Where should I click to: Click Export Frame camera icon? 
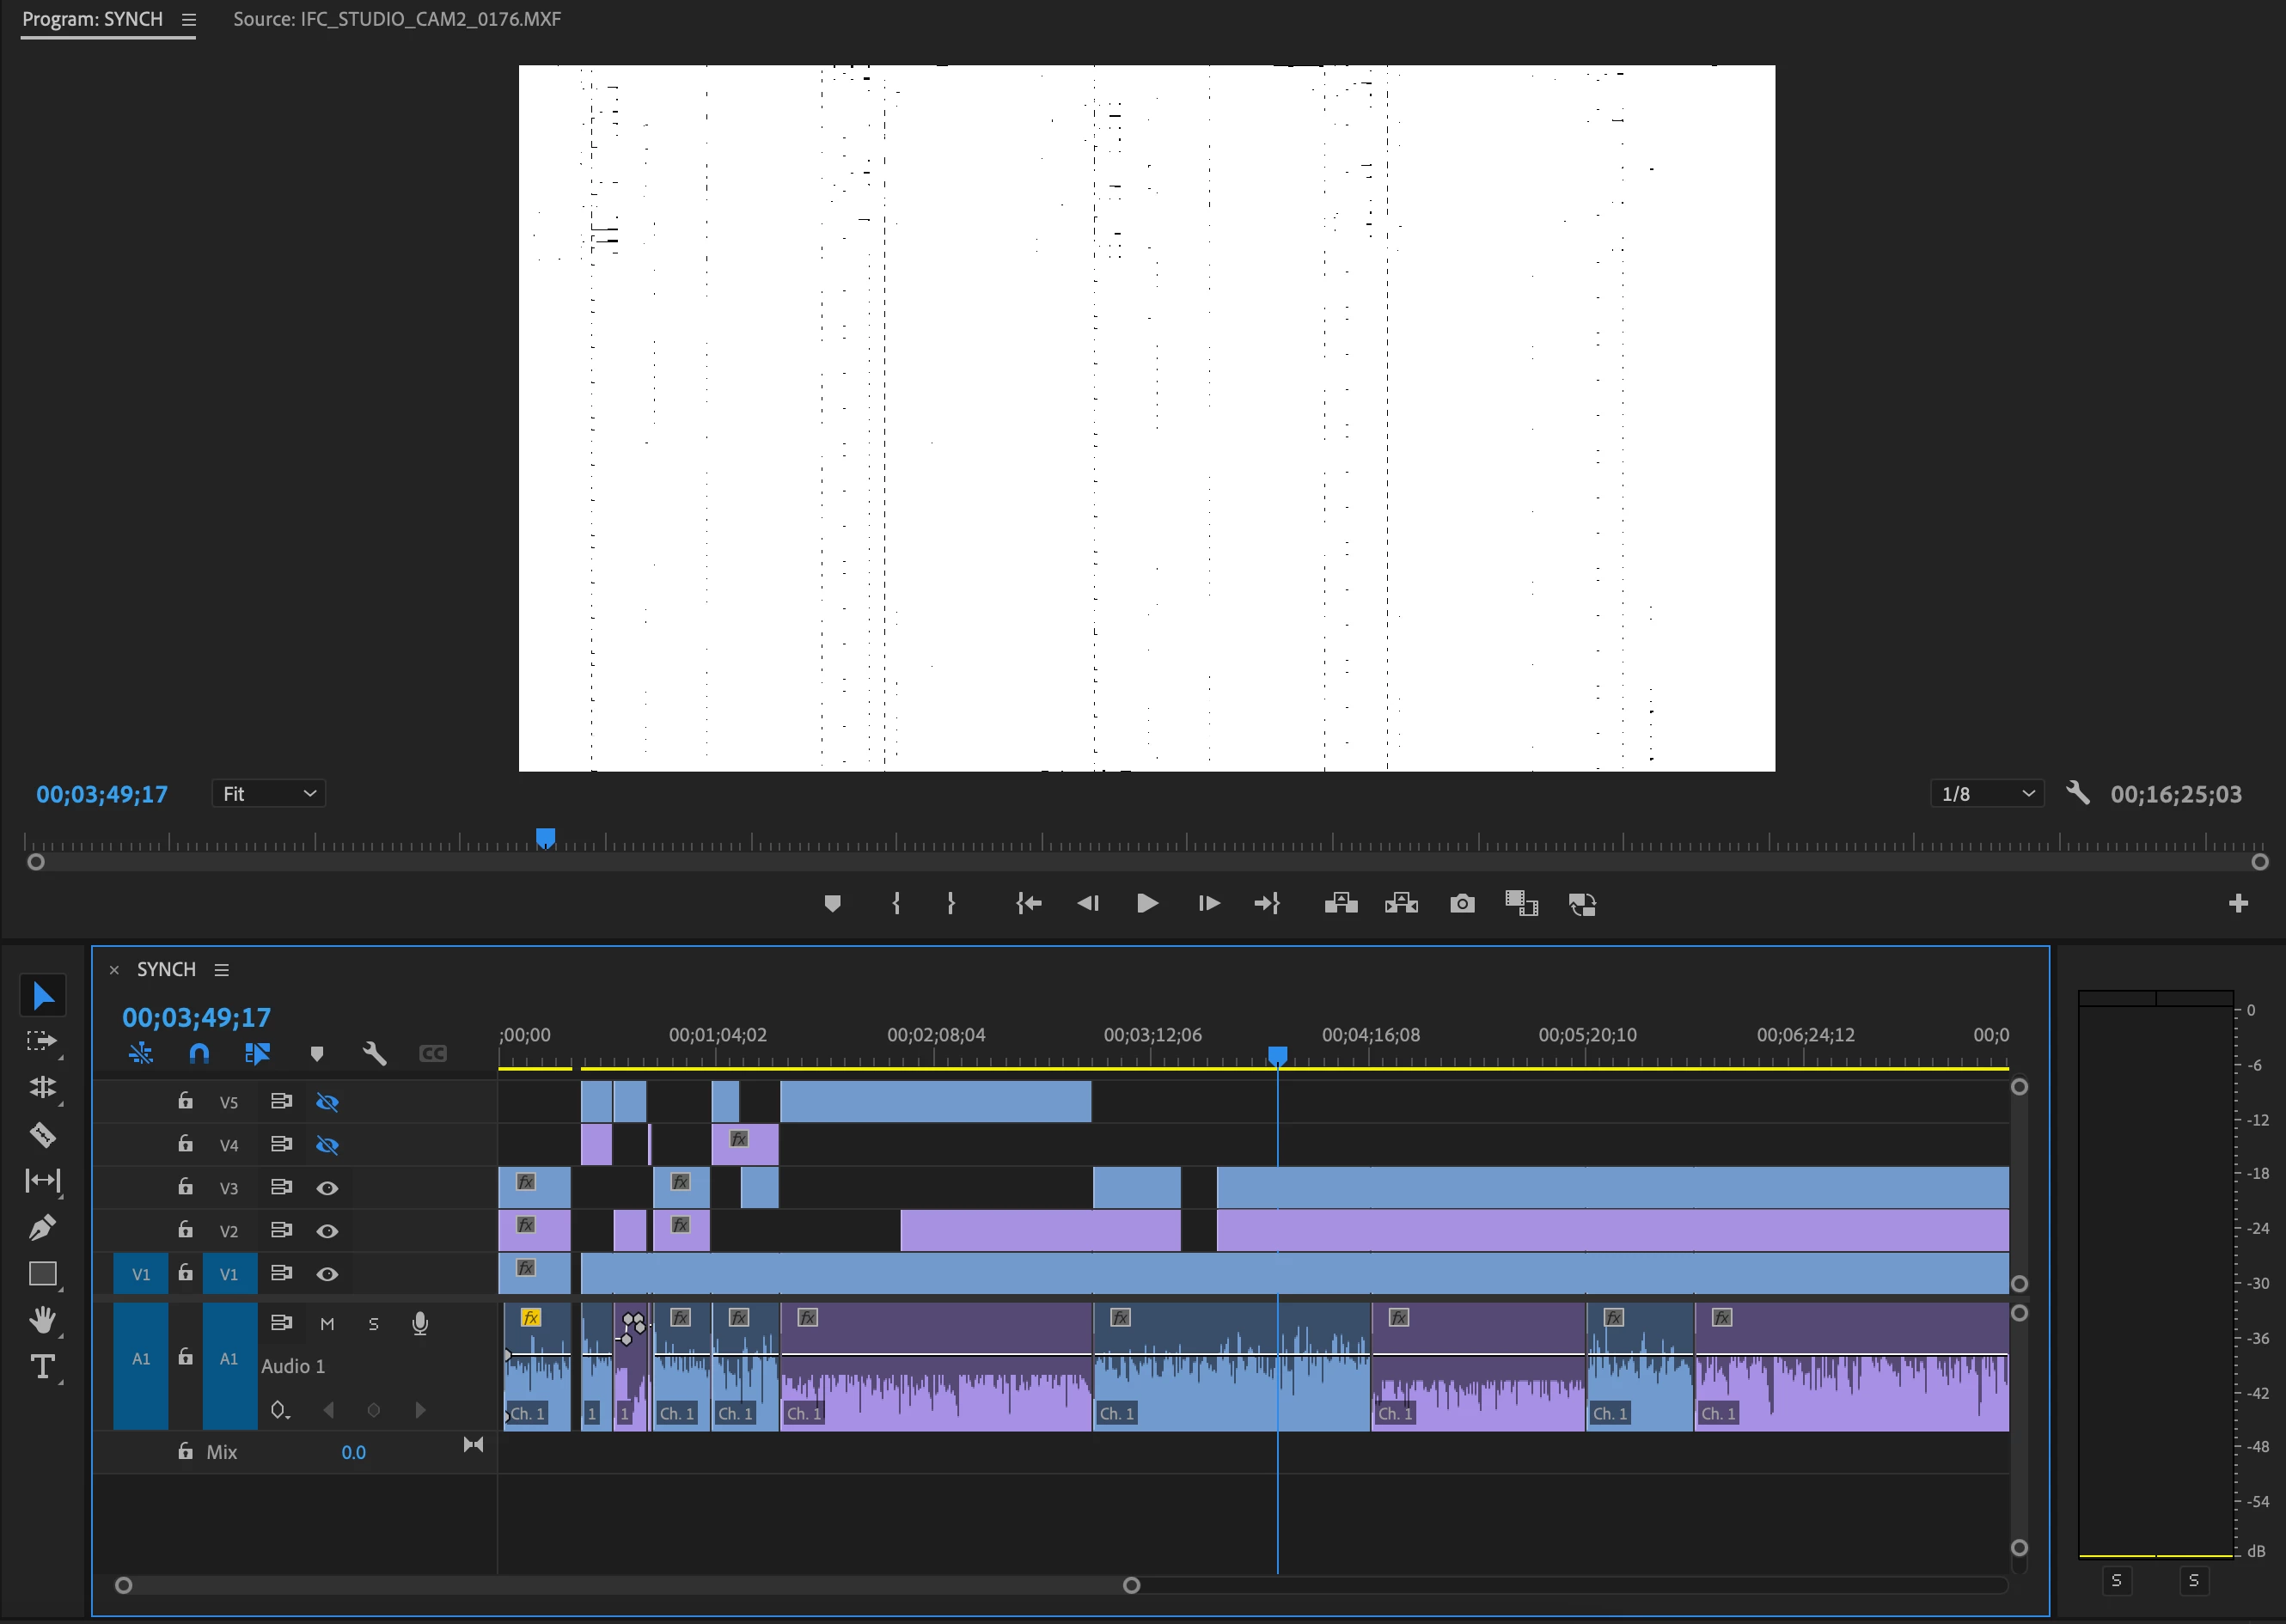tap(1462, 904)
